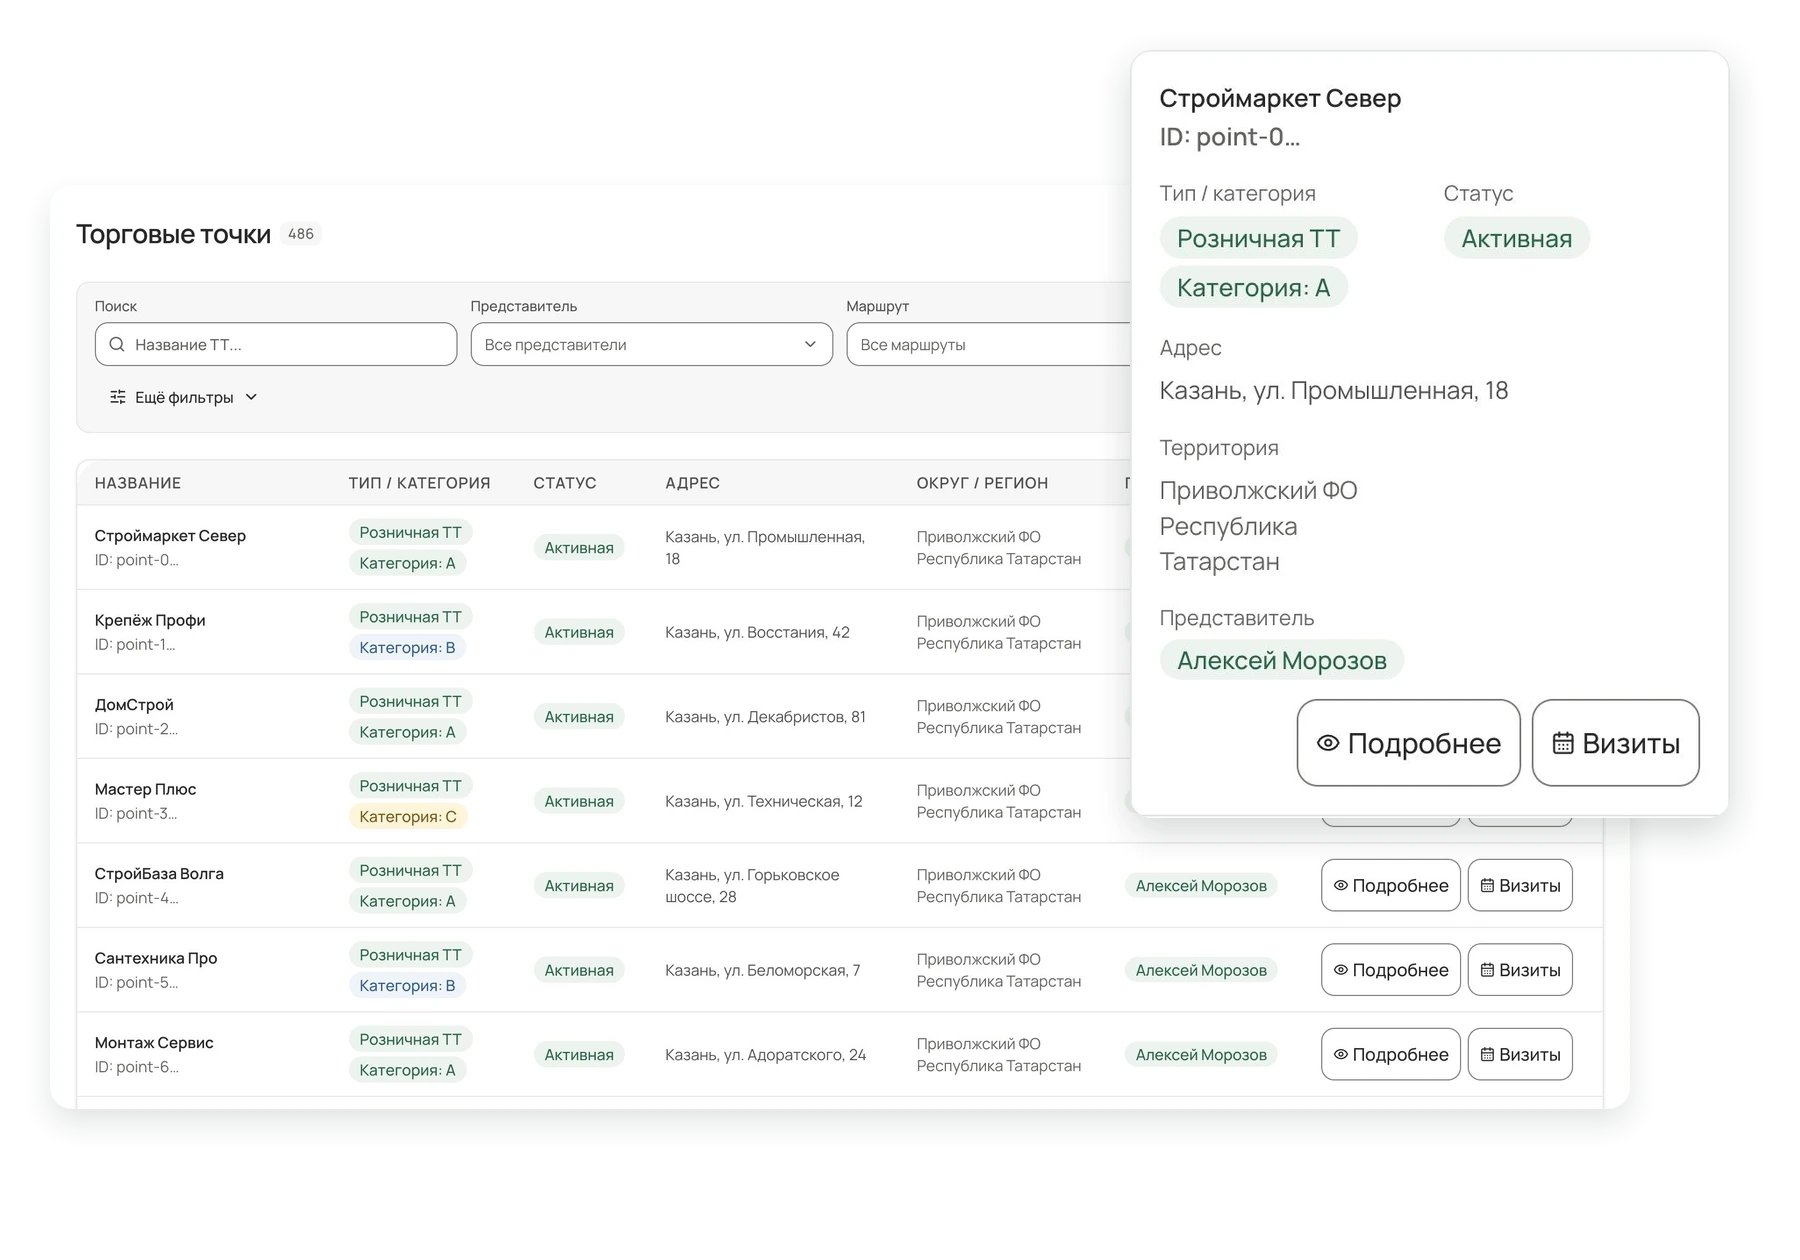Click the filter sliders icon beside Ещё фильтры
Image resolution: width=1800 pixels, height=1260 pixels.
click(x=118, y=397)
